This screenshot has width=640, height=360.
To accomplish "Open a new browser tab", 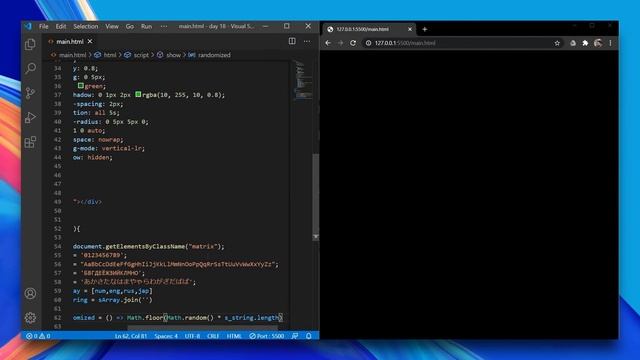I will [x=424, y=29].
